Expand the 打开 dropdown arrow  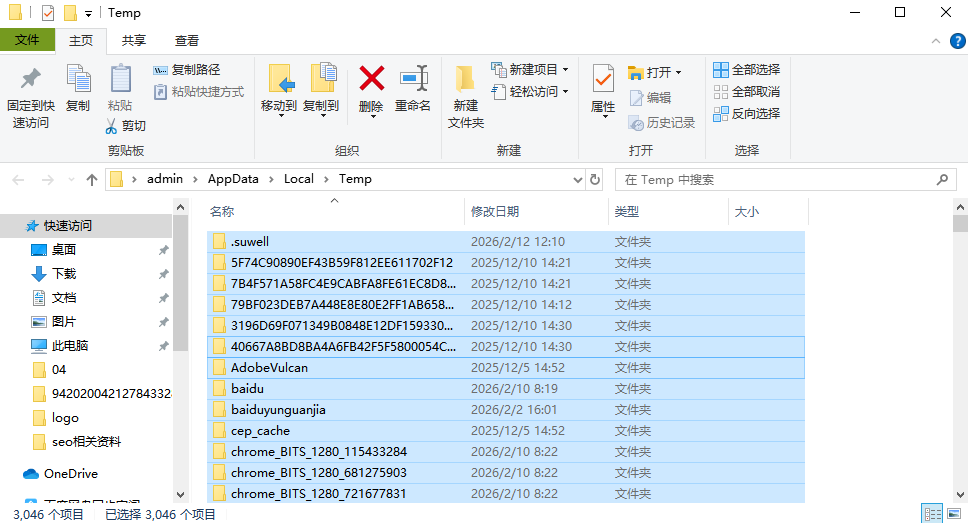tap(678, 73)
